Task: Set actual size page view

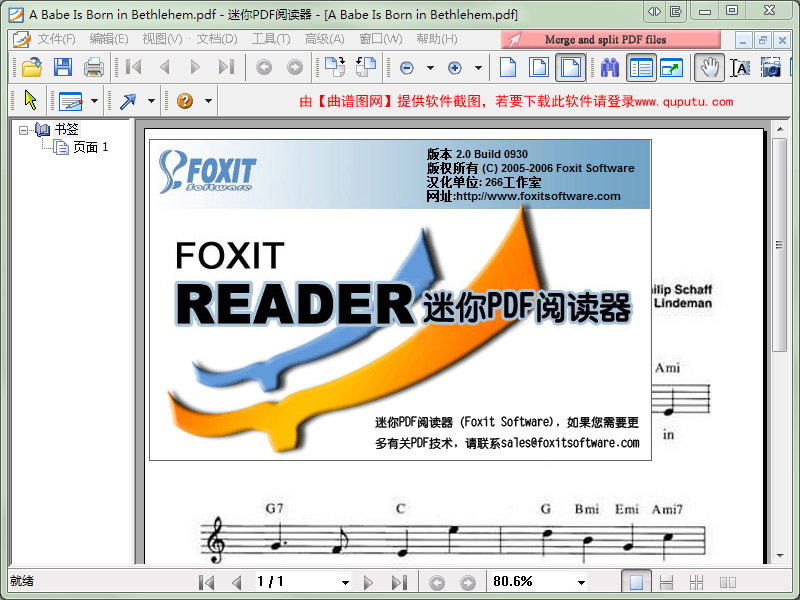Action: coord(508,67)
